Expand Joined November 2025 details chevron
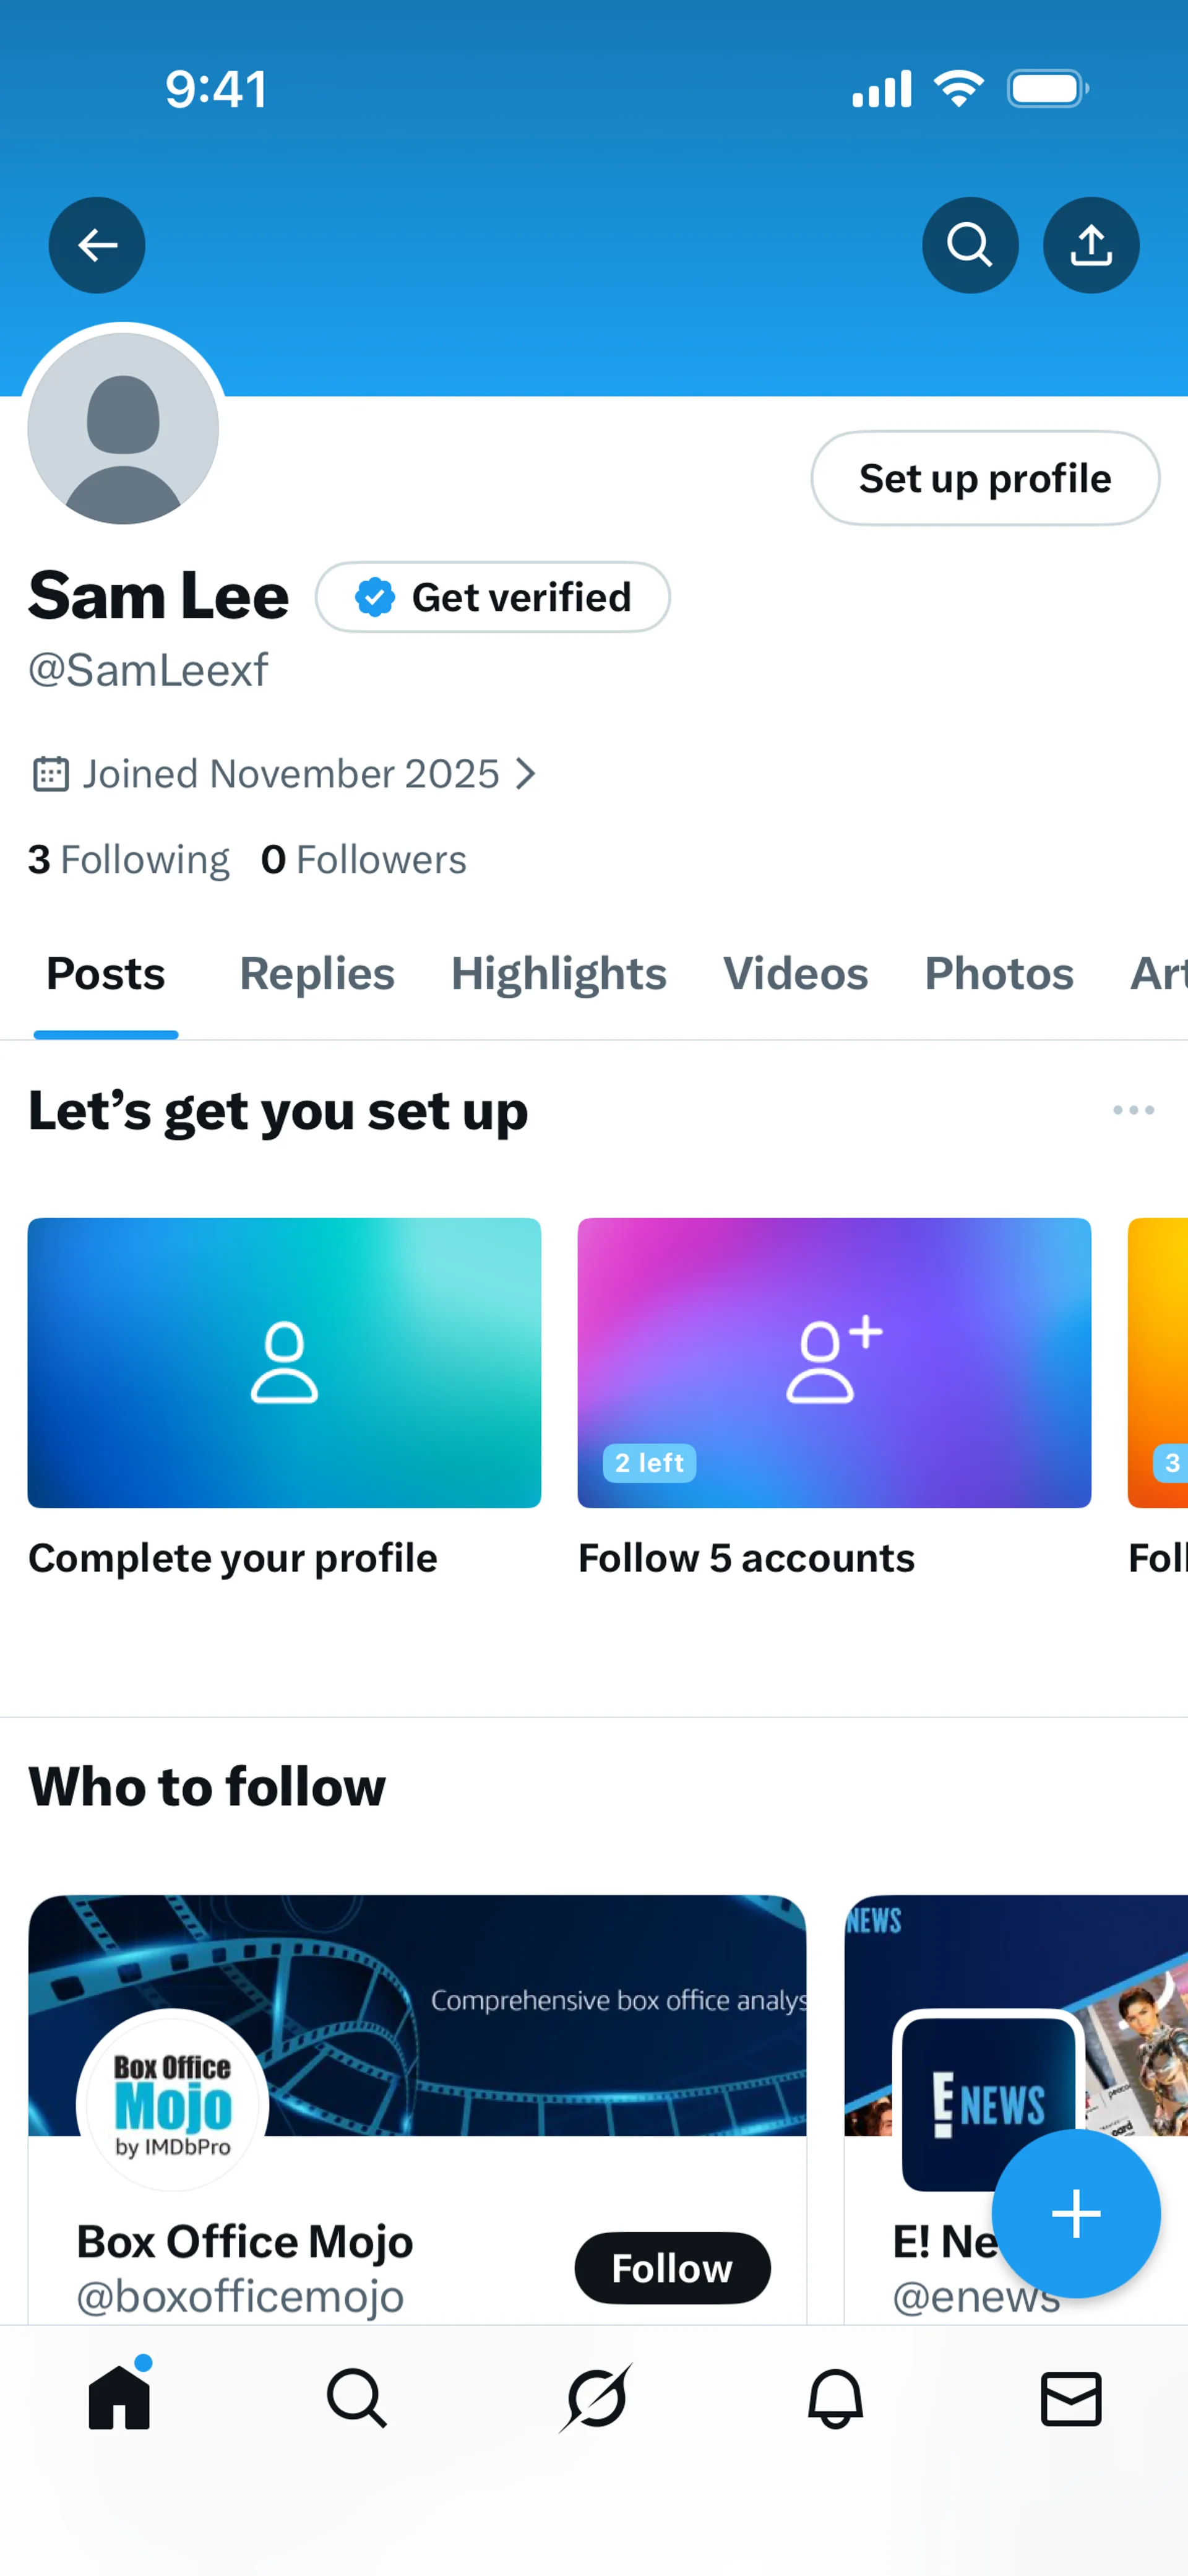The image size is (1188, 2576). [x=526, y=774]
